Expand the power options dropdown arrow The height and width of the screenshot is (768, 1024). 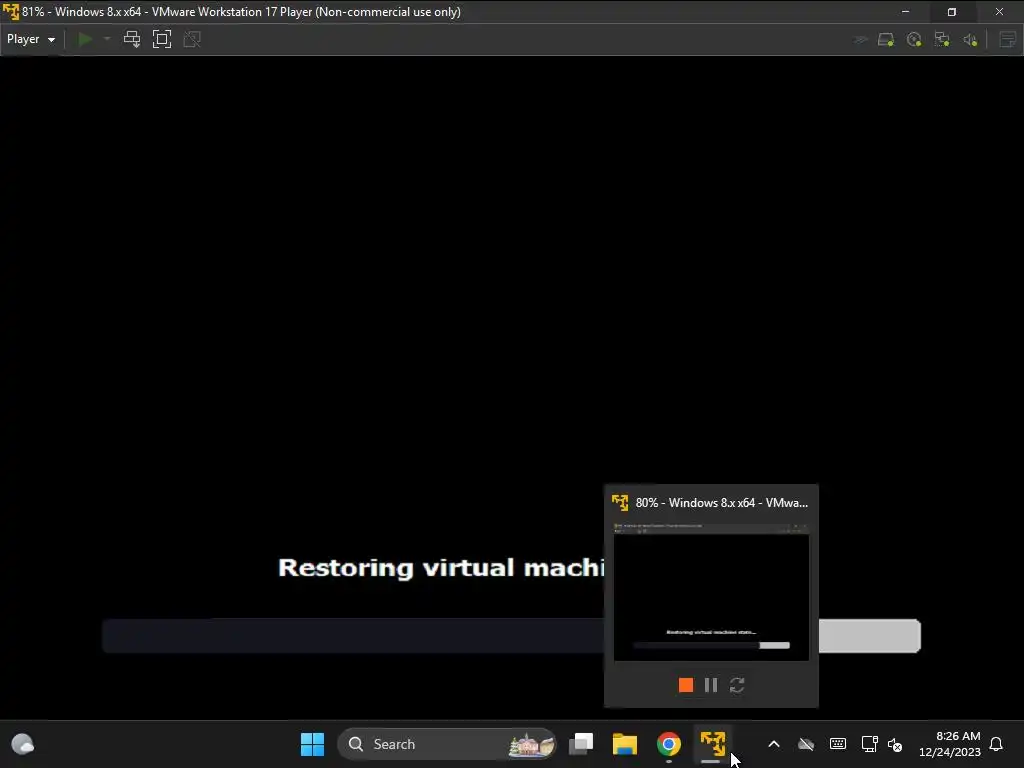point(107,39)
